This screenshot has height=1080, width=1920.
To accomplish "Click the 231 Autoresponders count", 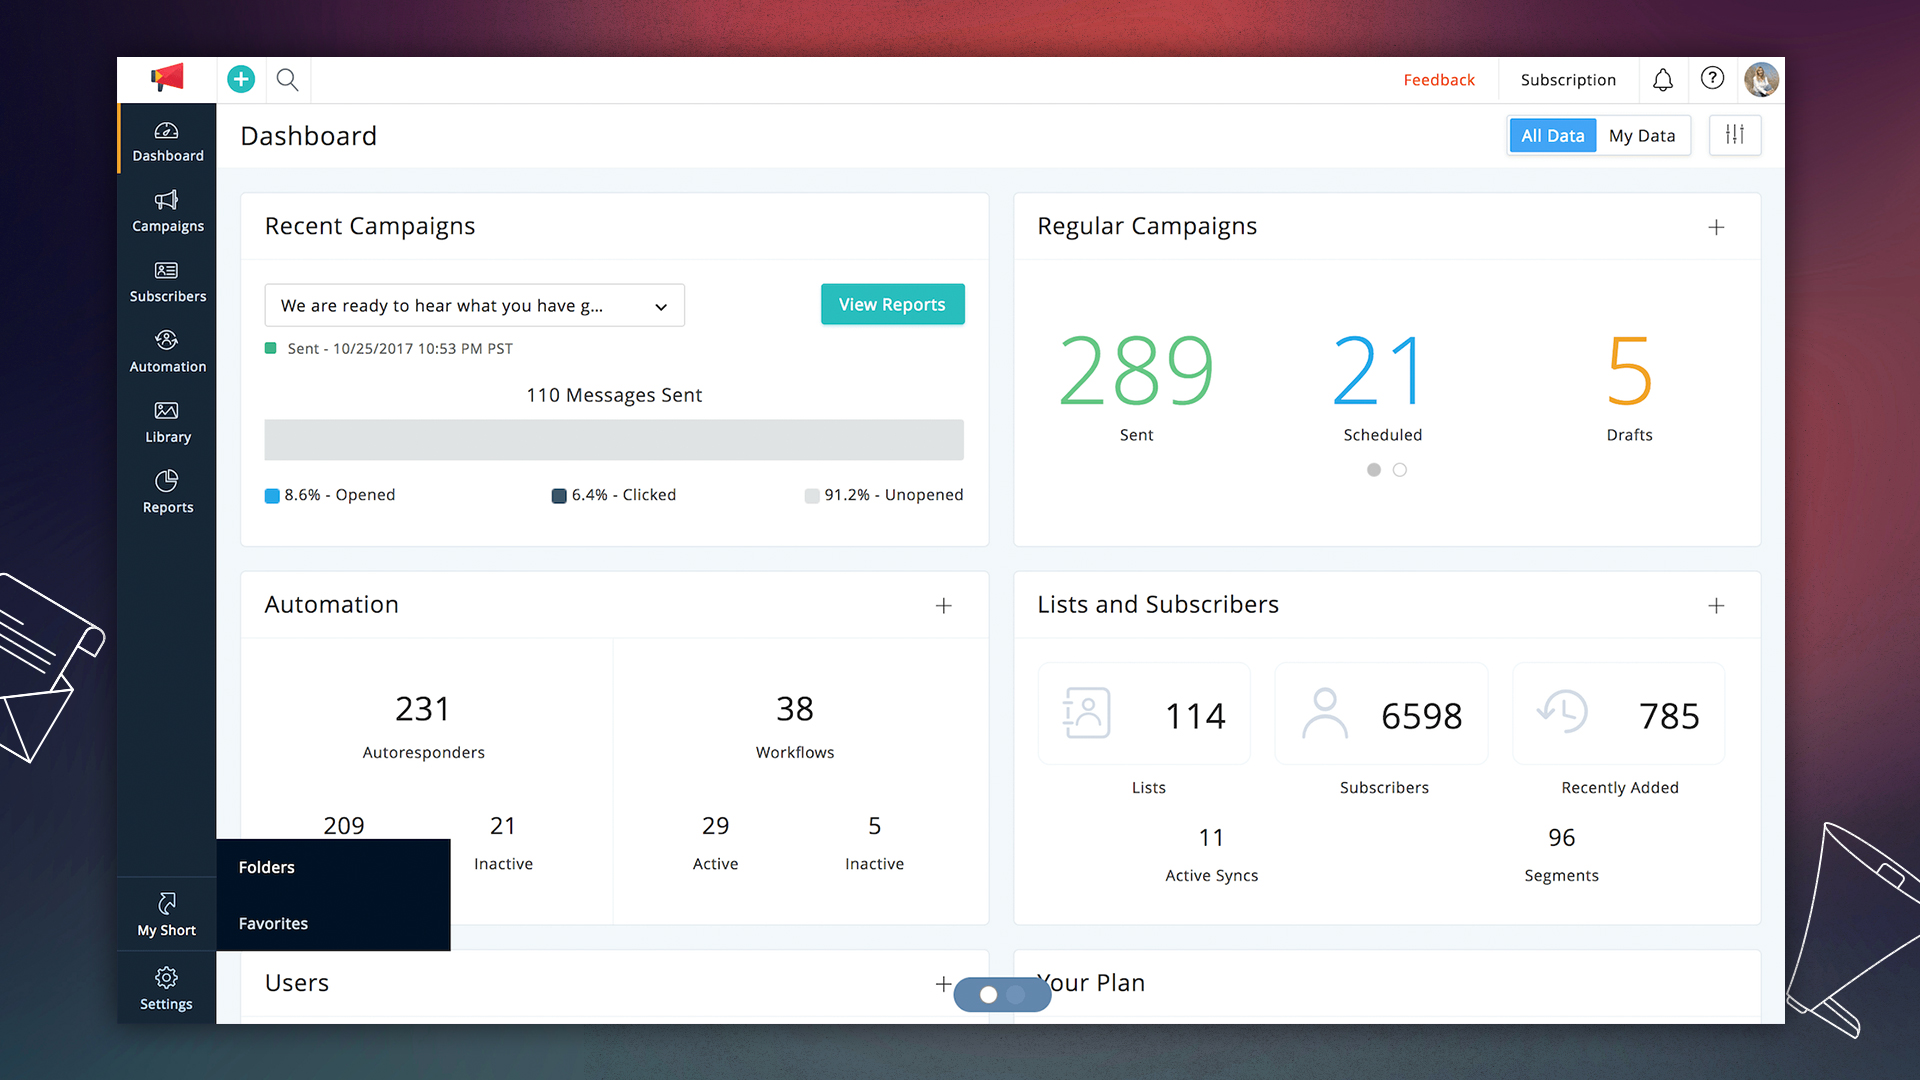I will [423, 709].
